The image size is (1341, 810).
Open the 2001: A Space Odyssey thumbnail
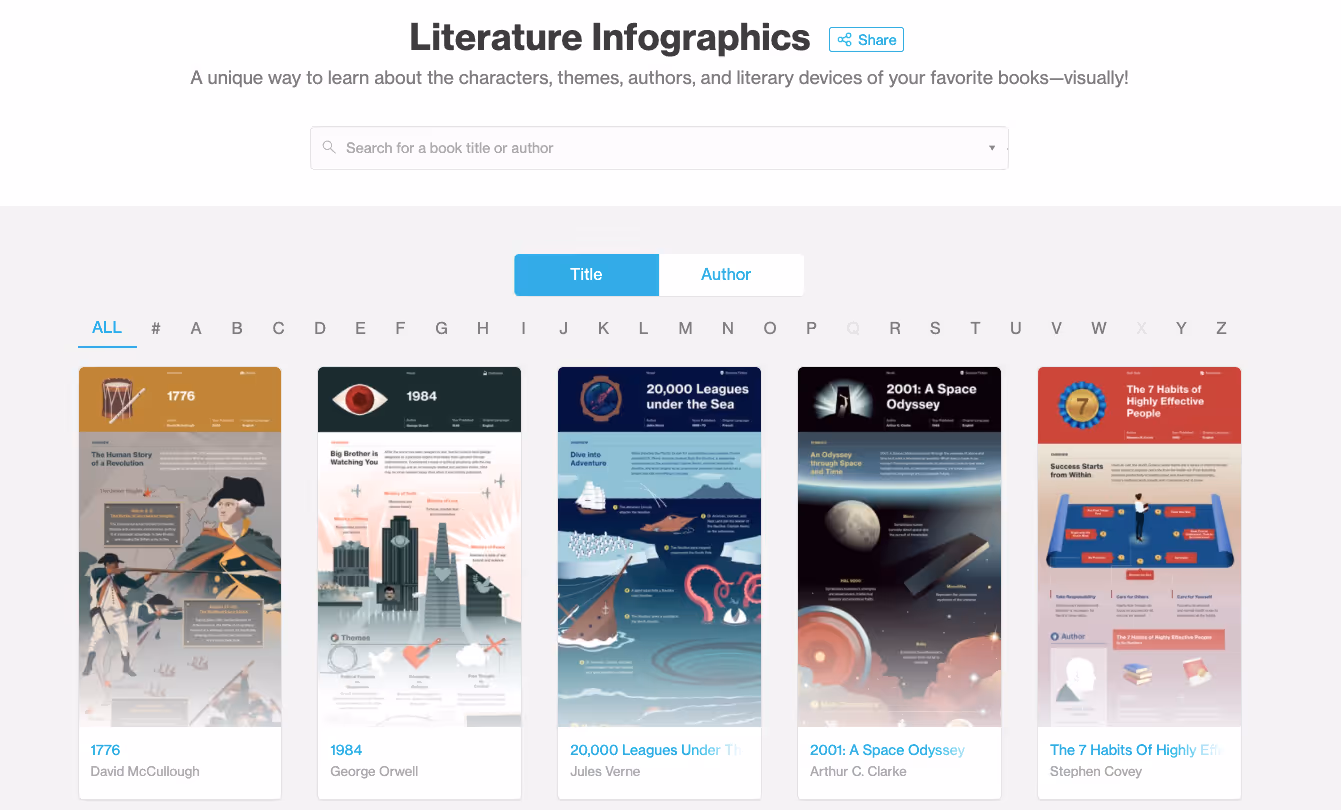coord(900,546)
